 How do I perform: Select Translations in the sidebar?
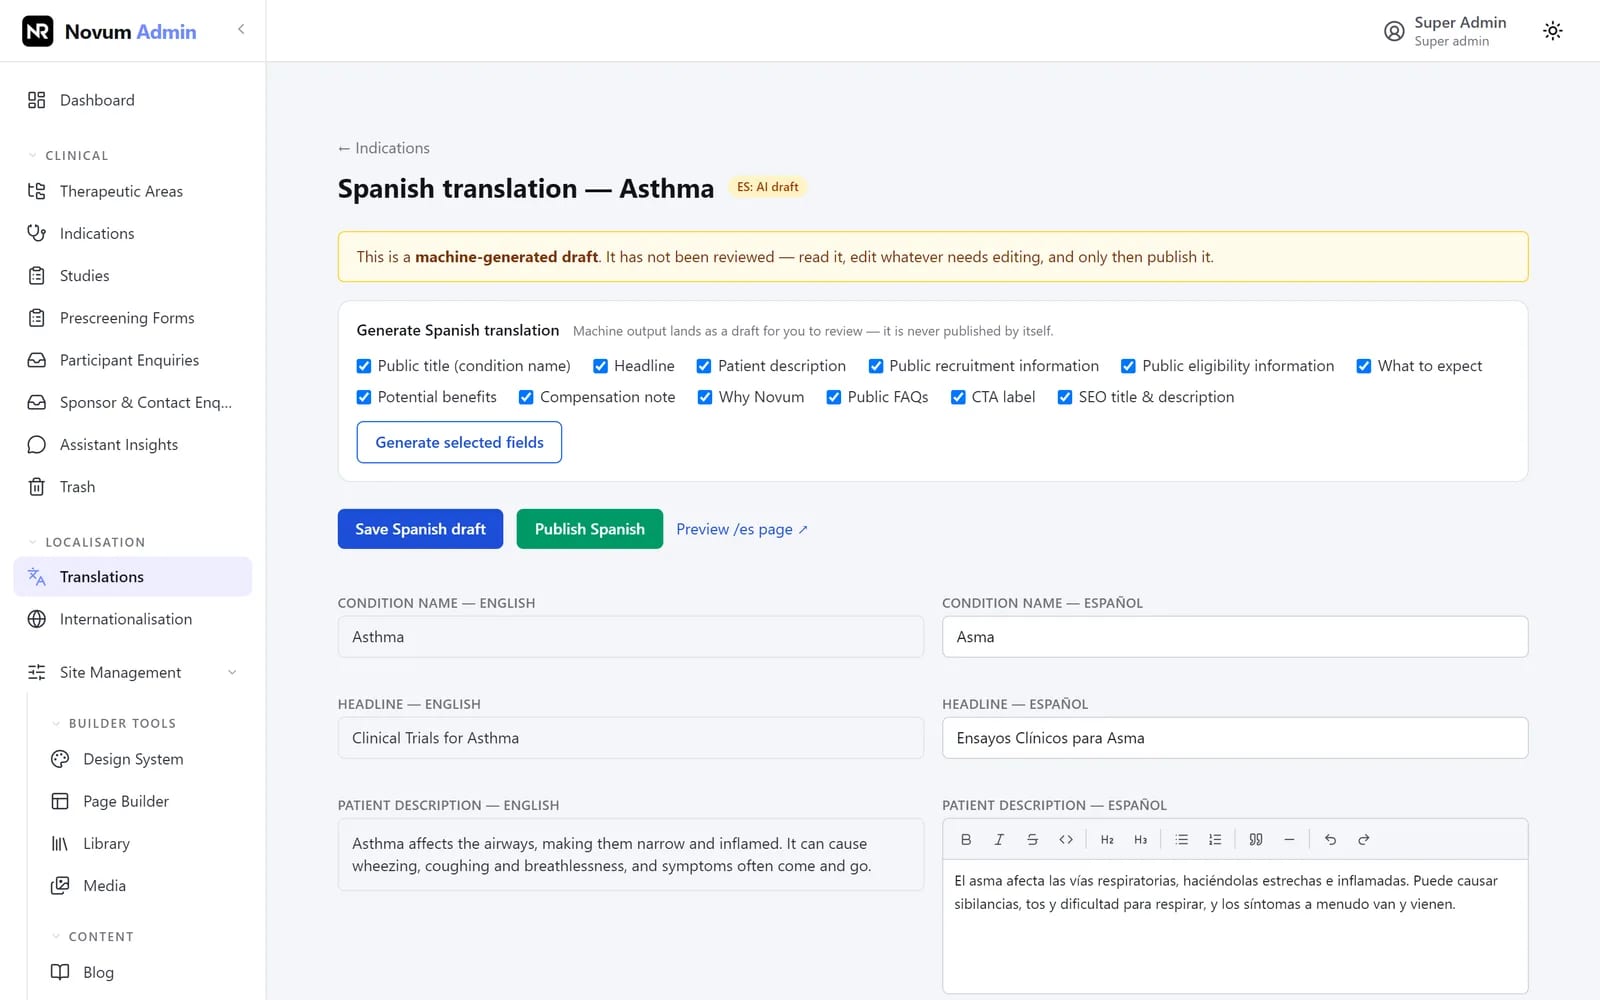pos(133,577)
